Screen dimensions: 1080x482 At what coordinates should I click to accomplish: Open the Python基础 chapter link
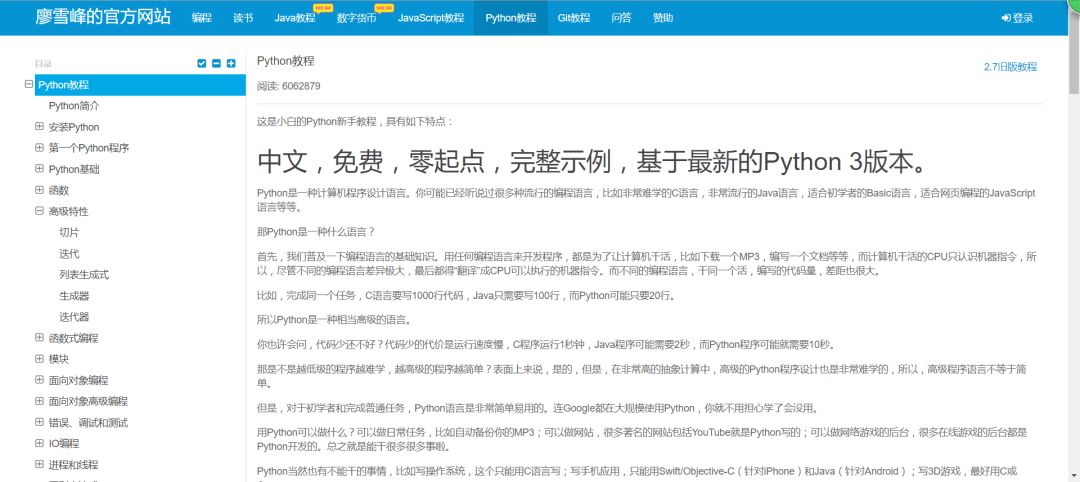74,169
